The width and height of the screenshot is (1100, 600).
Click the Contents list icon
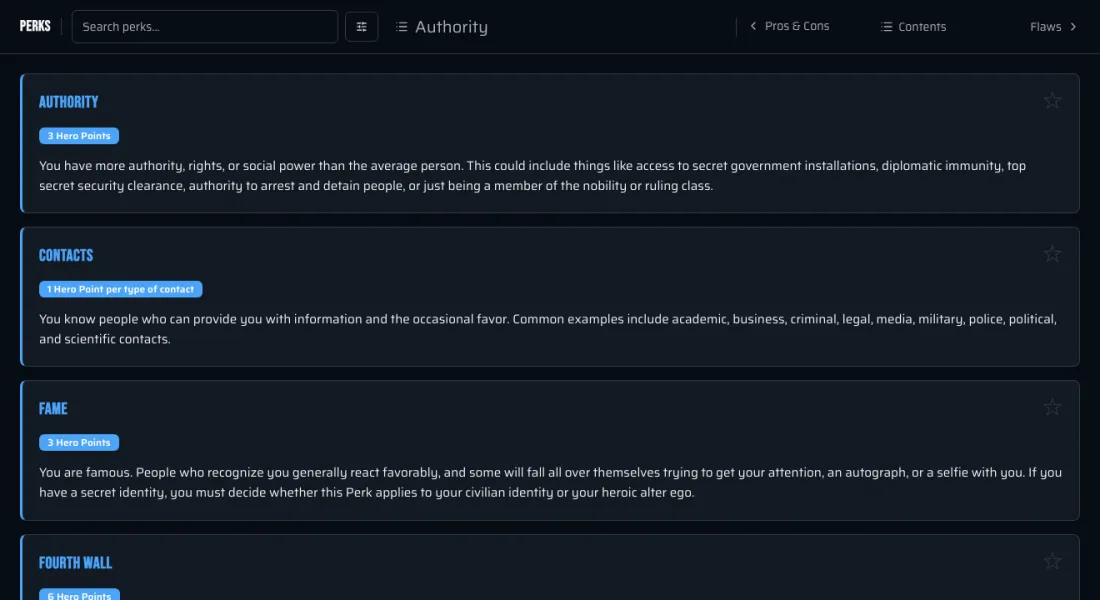(x=887, y=27)
